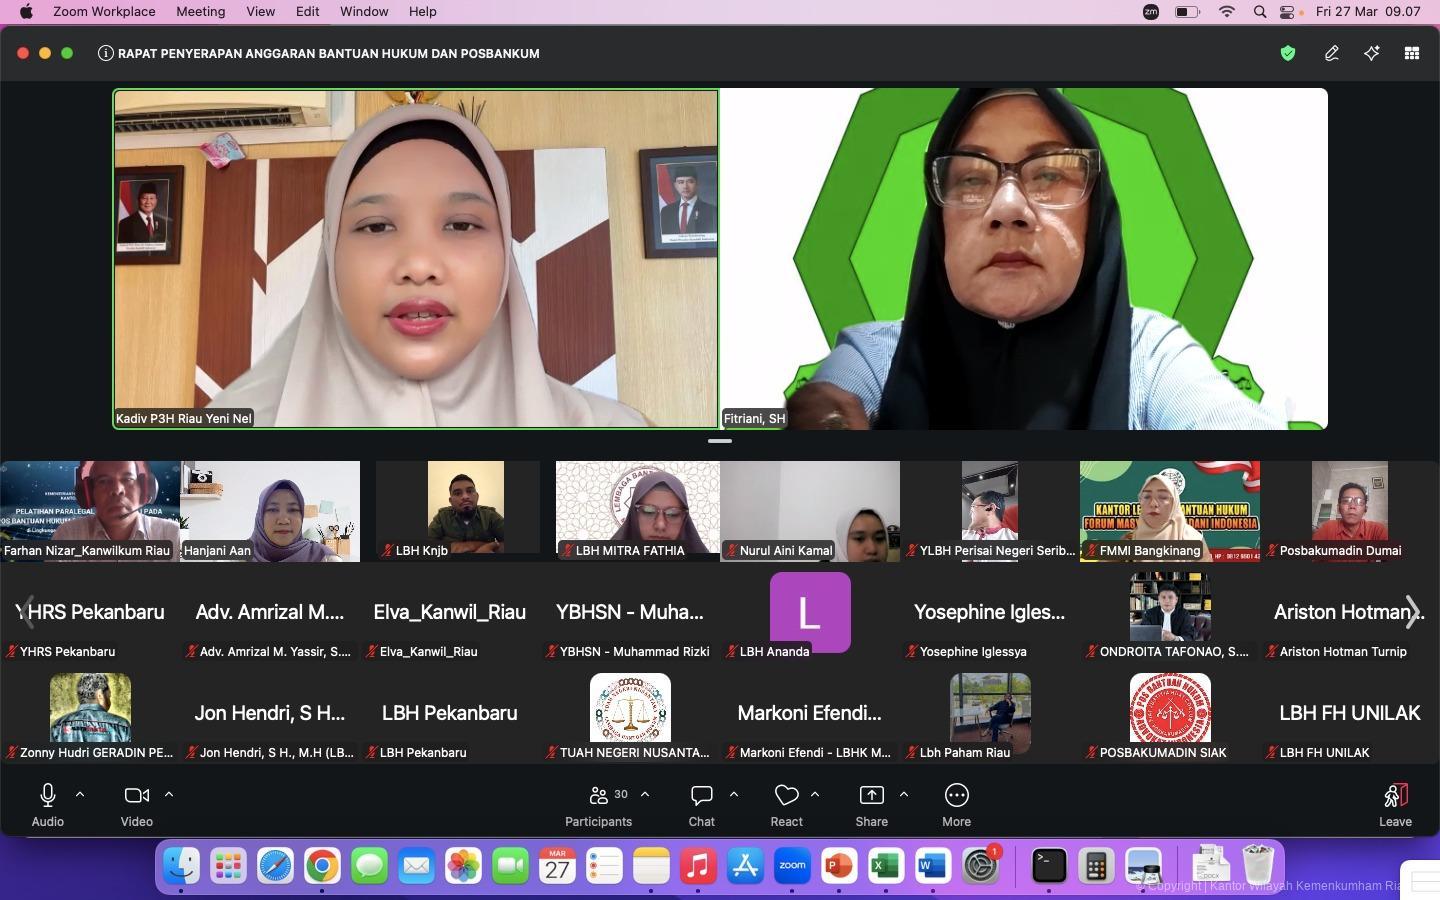Viewport: 1440px width, 900px height.
Task: Expand the video settings chevron
Action: click(x=169, y=795)
